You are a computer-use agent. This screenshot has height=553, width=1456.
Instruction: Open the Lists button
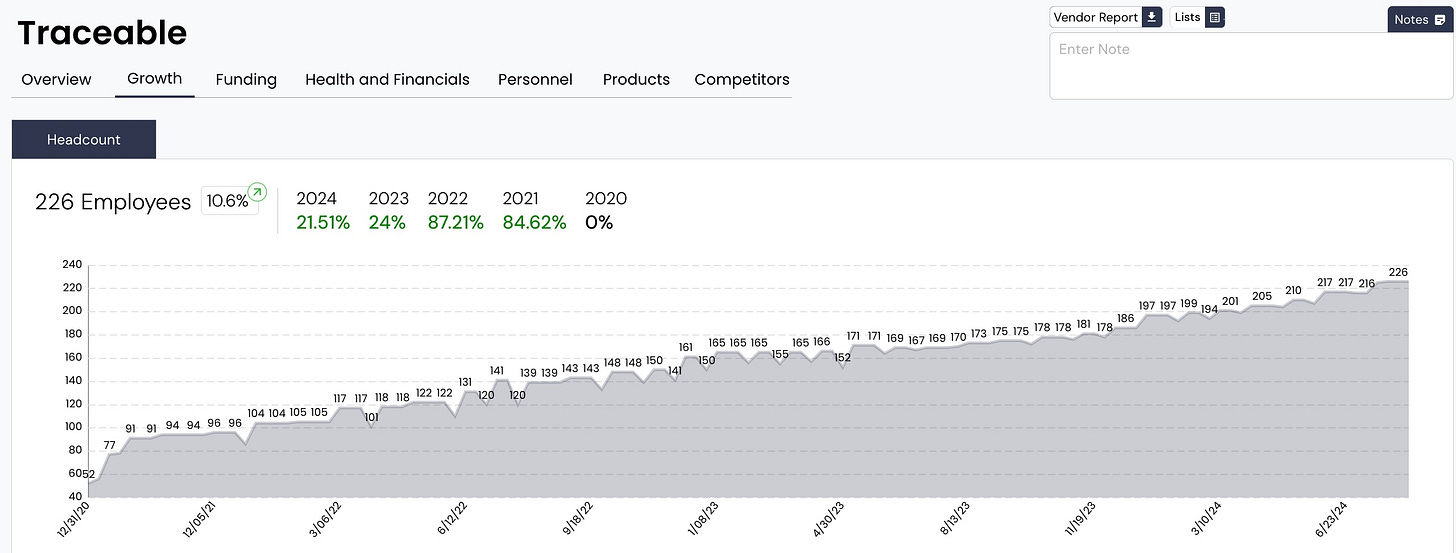pyautogui.click(x=1197, y=17)
